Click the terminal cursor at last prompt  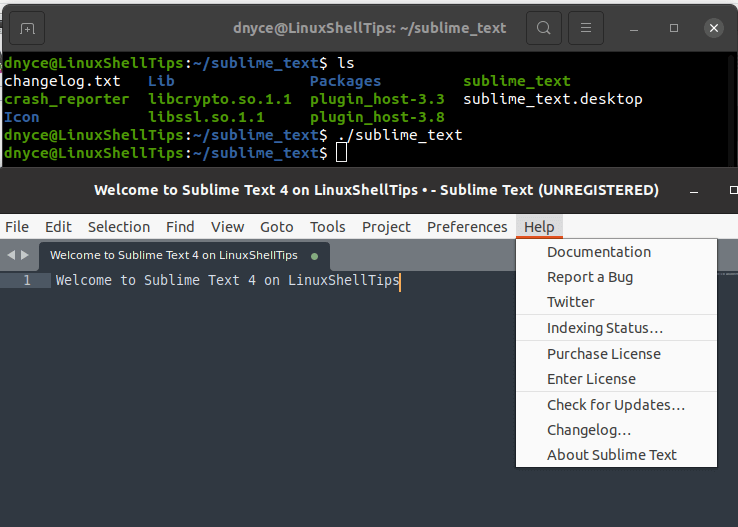tap(341, 153)
